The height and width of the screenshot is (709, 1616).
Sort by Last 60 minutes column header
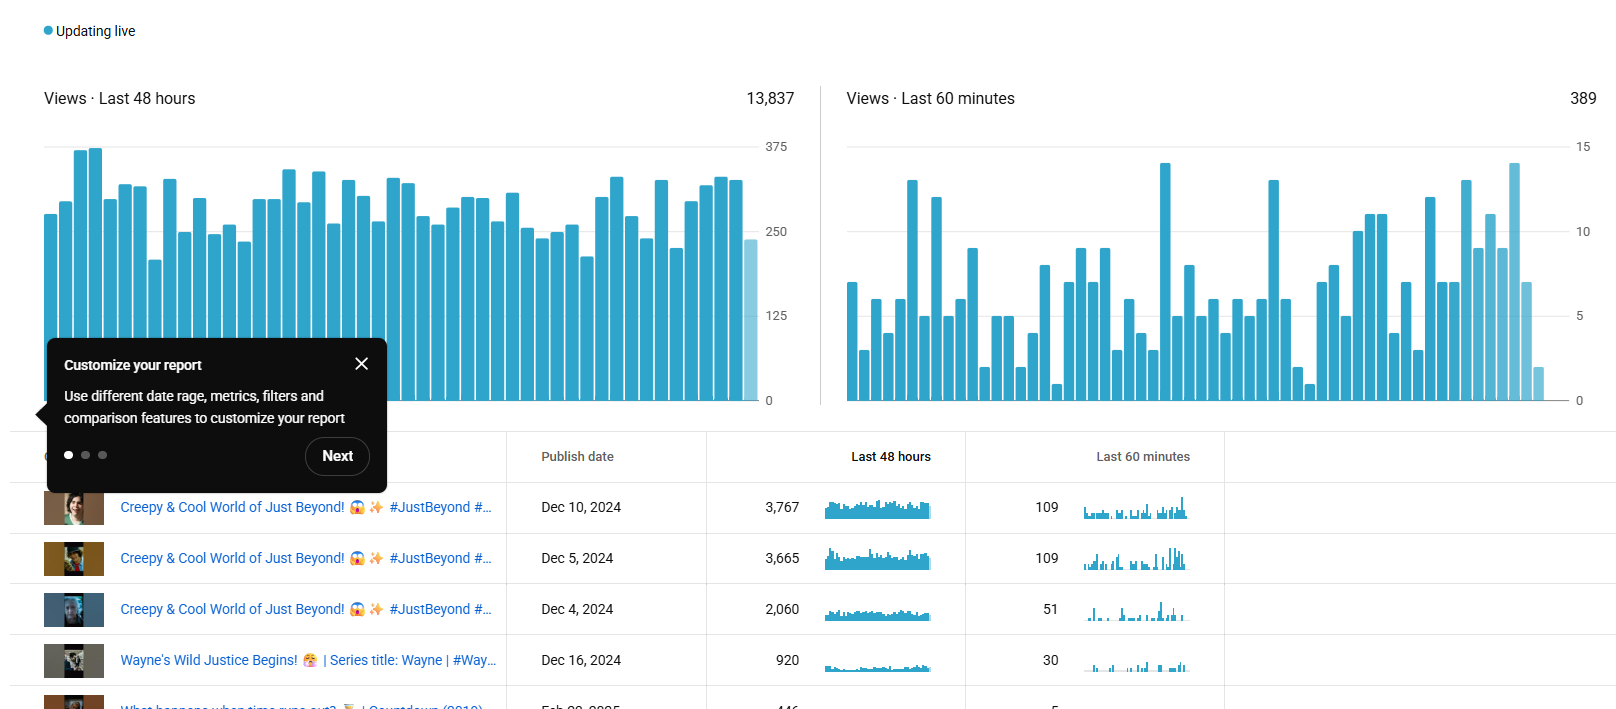coord(1142,457)
